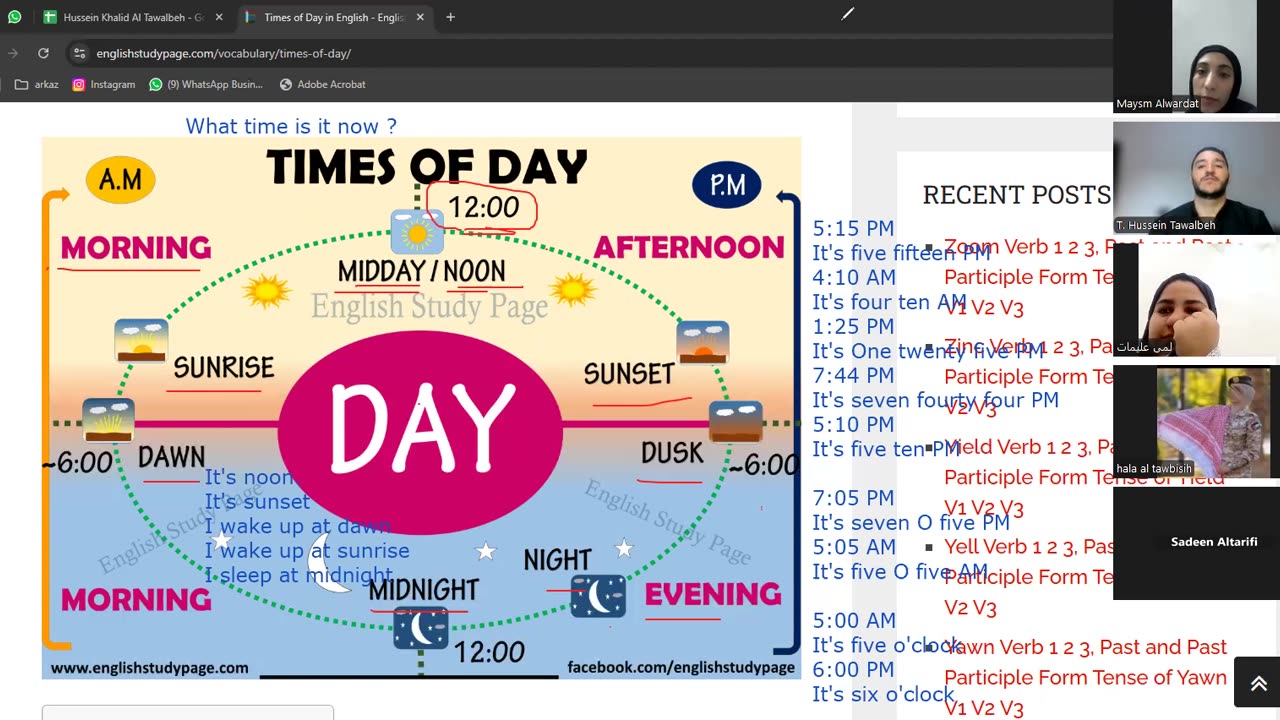
Task: Select Sadeen Altarifi's participant tile
Action: pyautogui.click(x=1196, y=543)
